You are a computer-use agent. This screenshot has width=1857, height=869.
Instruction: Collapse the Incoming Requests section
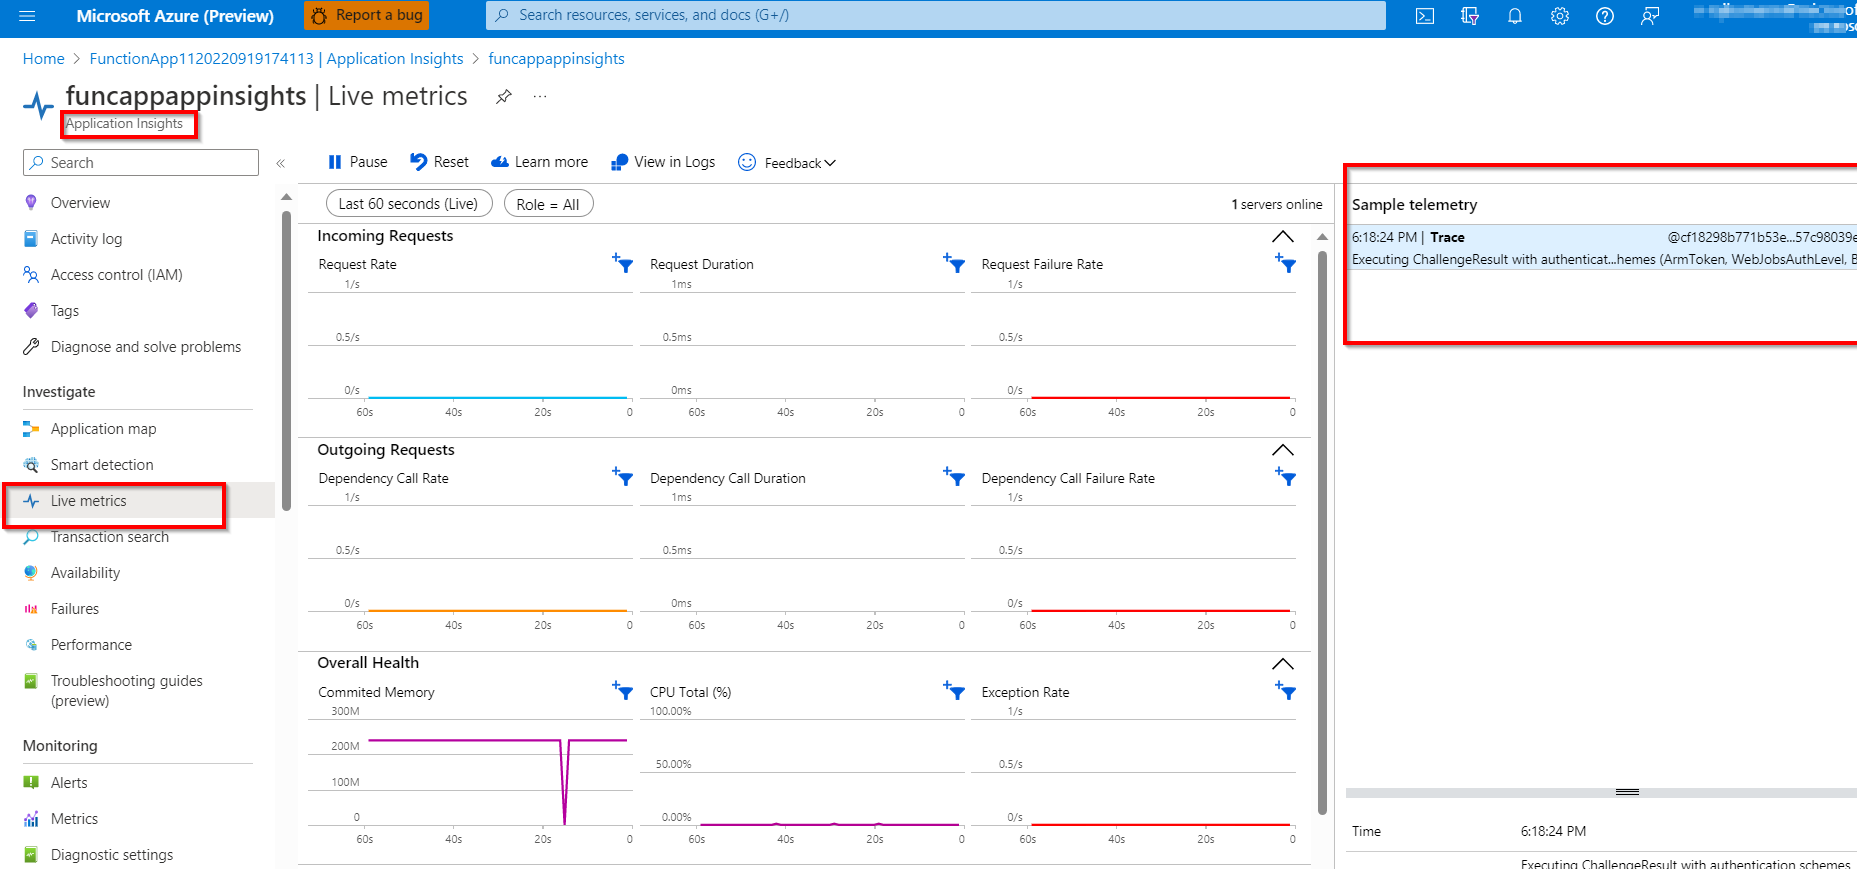tap(1283, 237)
